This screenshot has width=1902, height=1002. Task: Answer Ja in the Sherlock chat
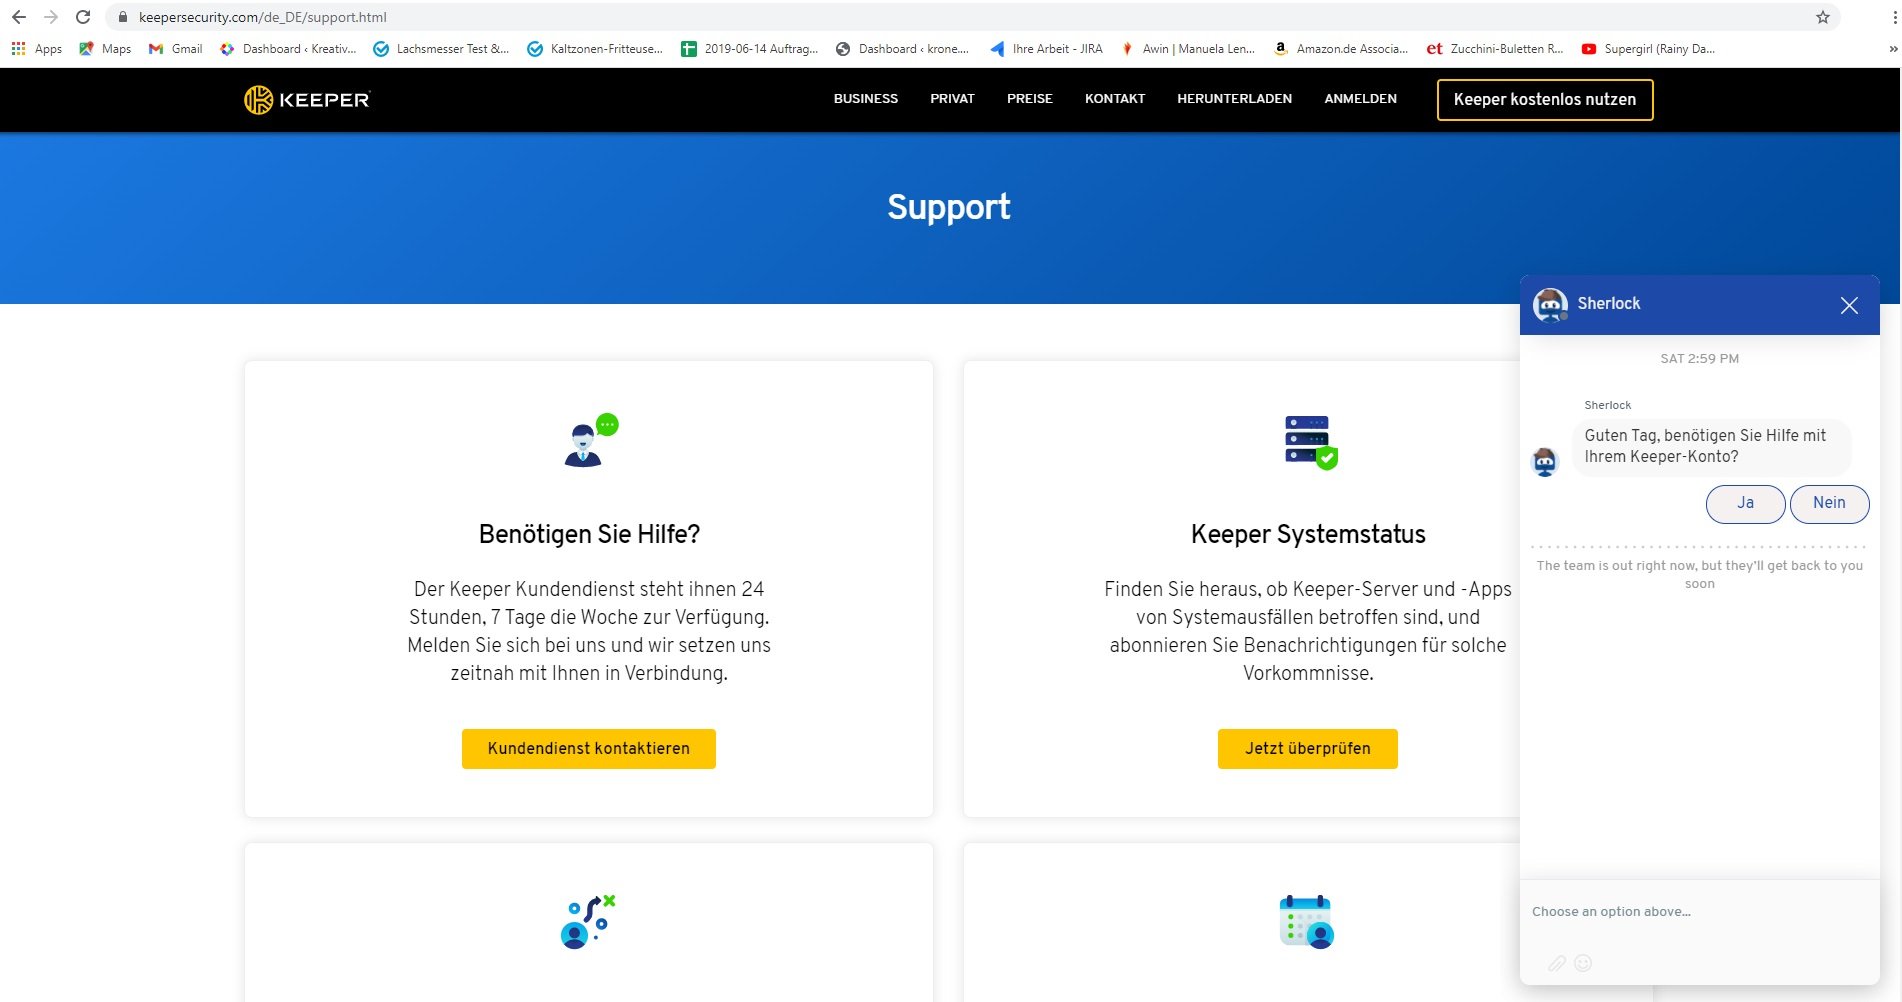click(1745, 504)
